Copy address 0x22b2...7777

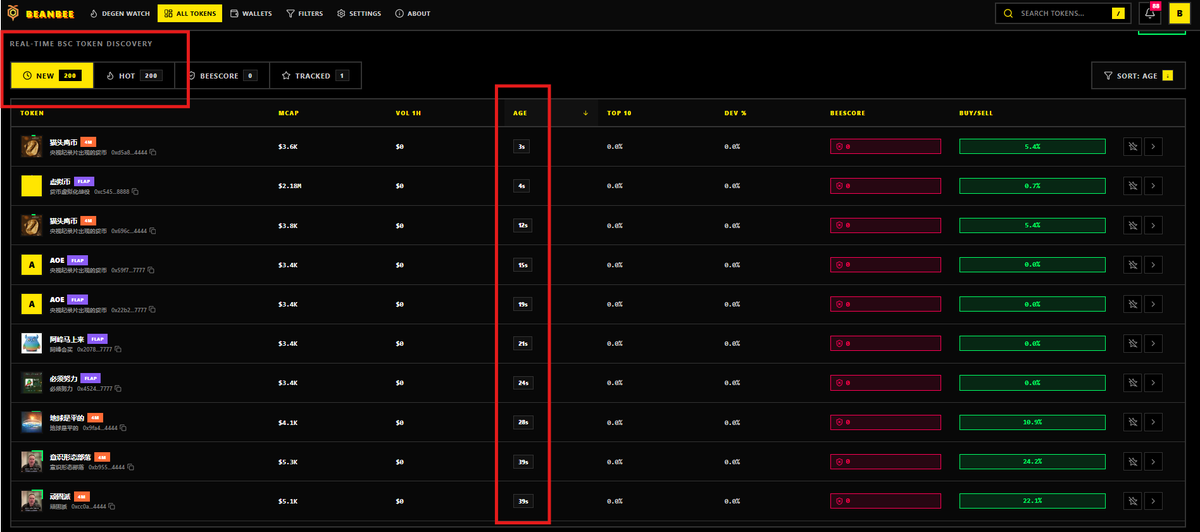(153, 310)
